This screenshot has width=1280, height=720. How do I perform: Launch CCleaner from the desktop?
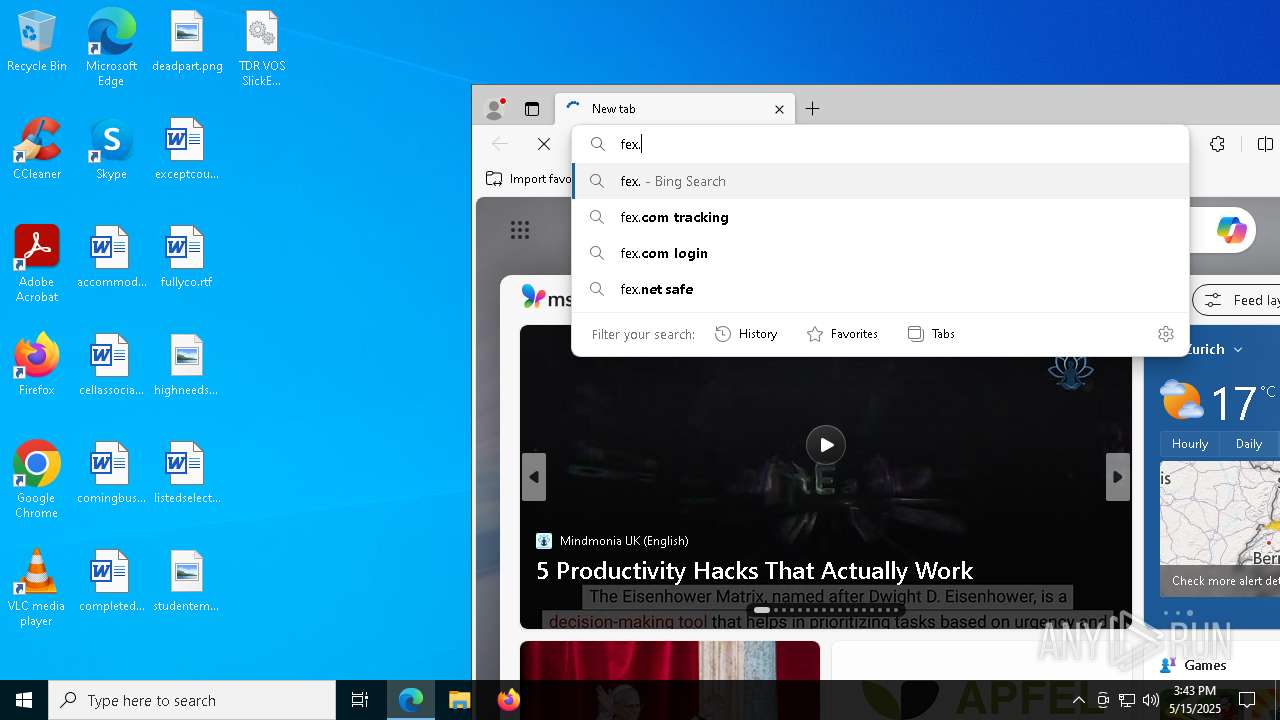point(37,150)
